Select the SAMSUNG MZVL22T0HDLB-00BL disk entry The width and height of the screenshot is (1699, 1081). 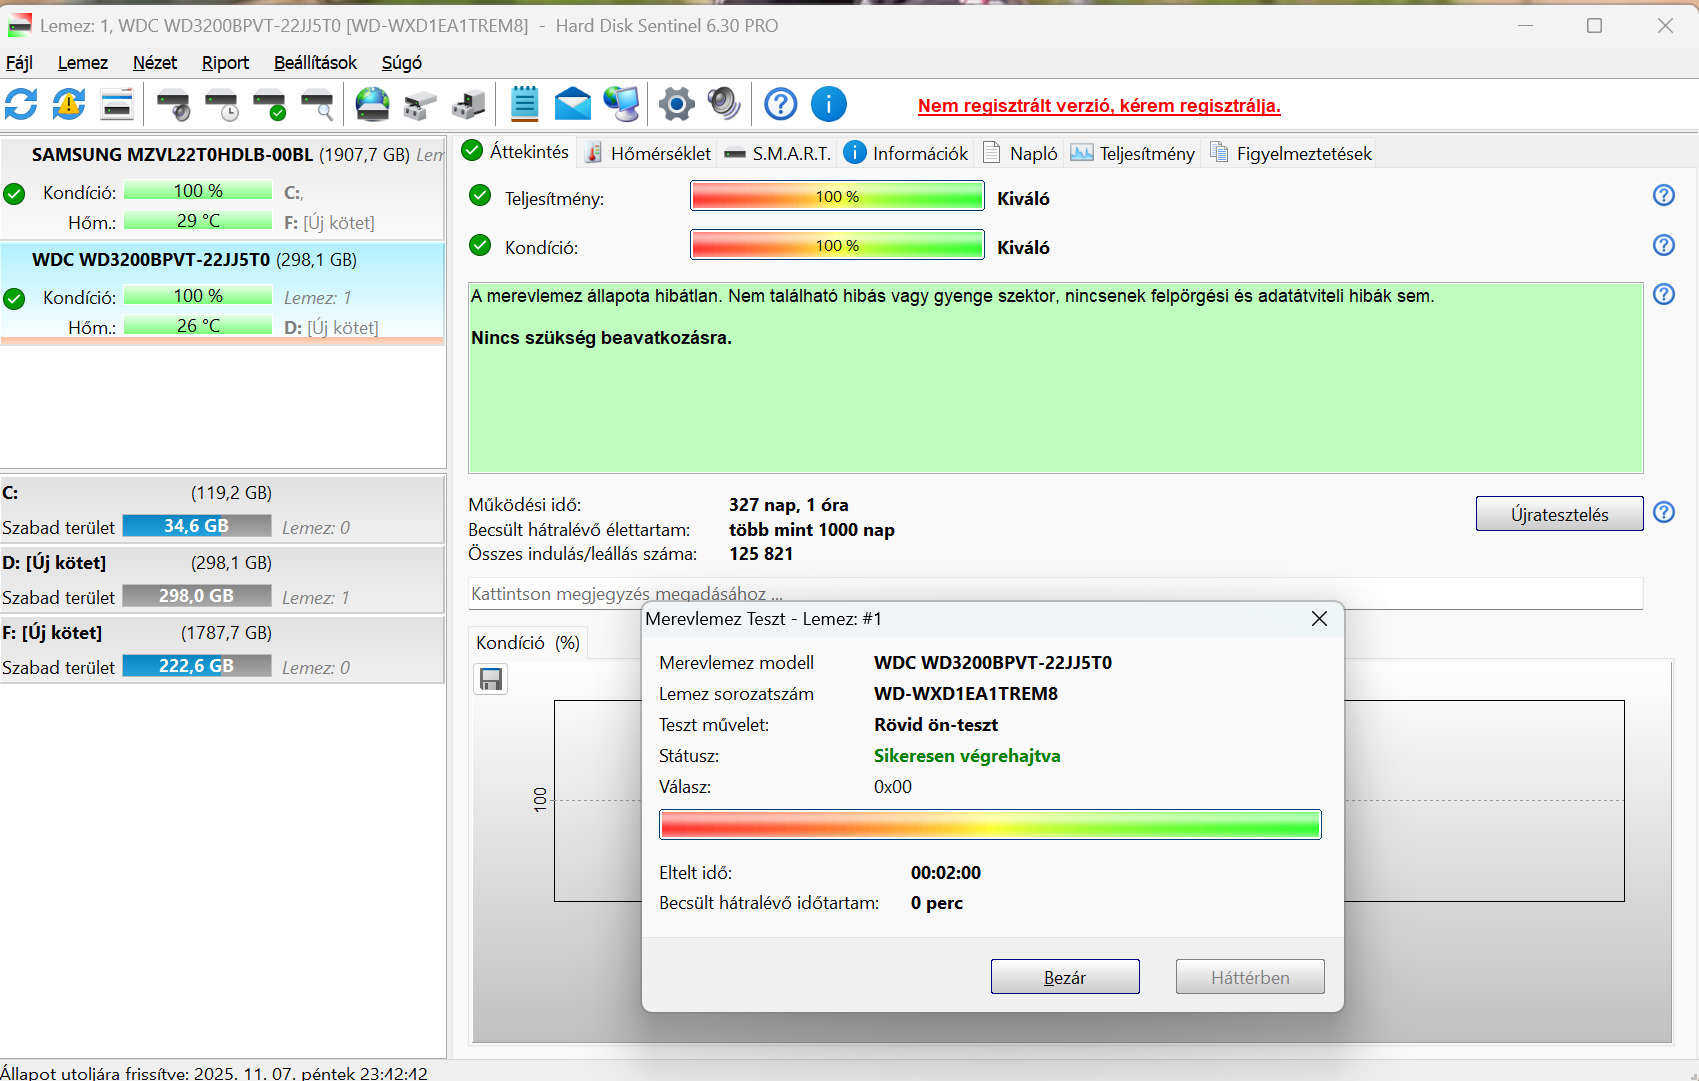[x=223, y=188]
